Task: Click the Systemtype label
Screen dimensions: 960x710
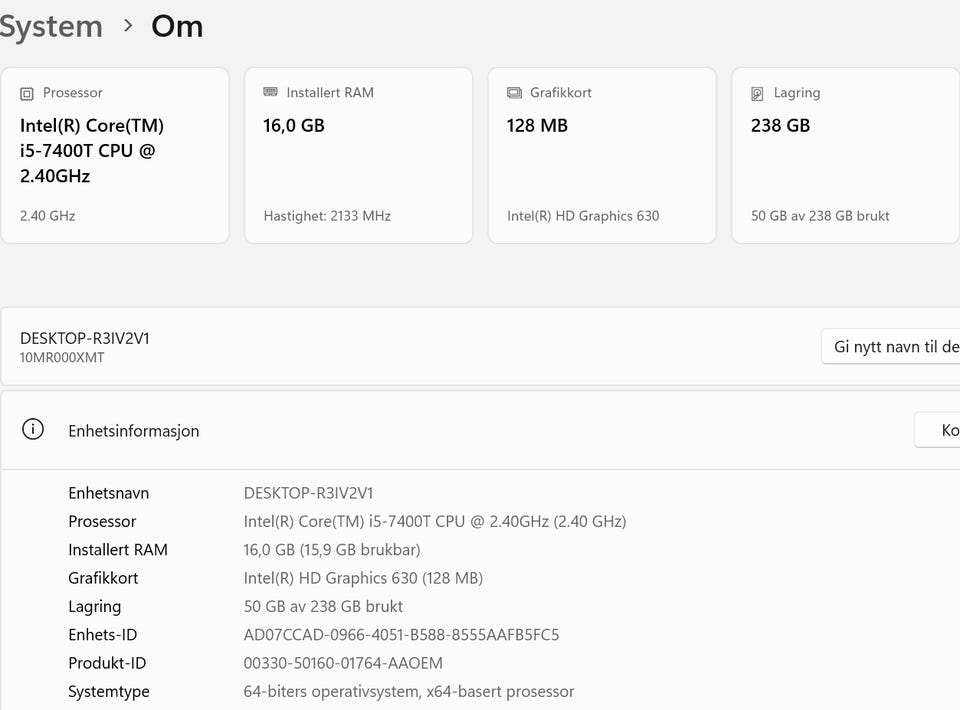Action: [108, 692]
